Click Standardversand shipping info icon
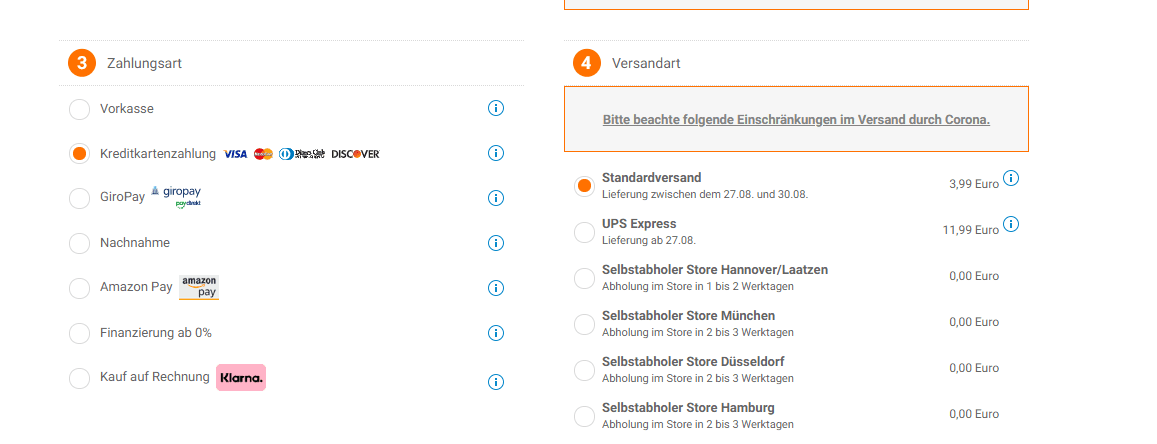Screen dimensions: 1157x444 pos(1011,179)
